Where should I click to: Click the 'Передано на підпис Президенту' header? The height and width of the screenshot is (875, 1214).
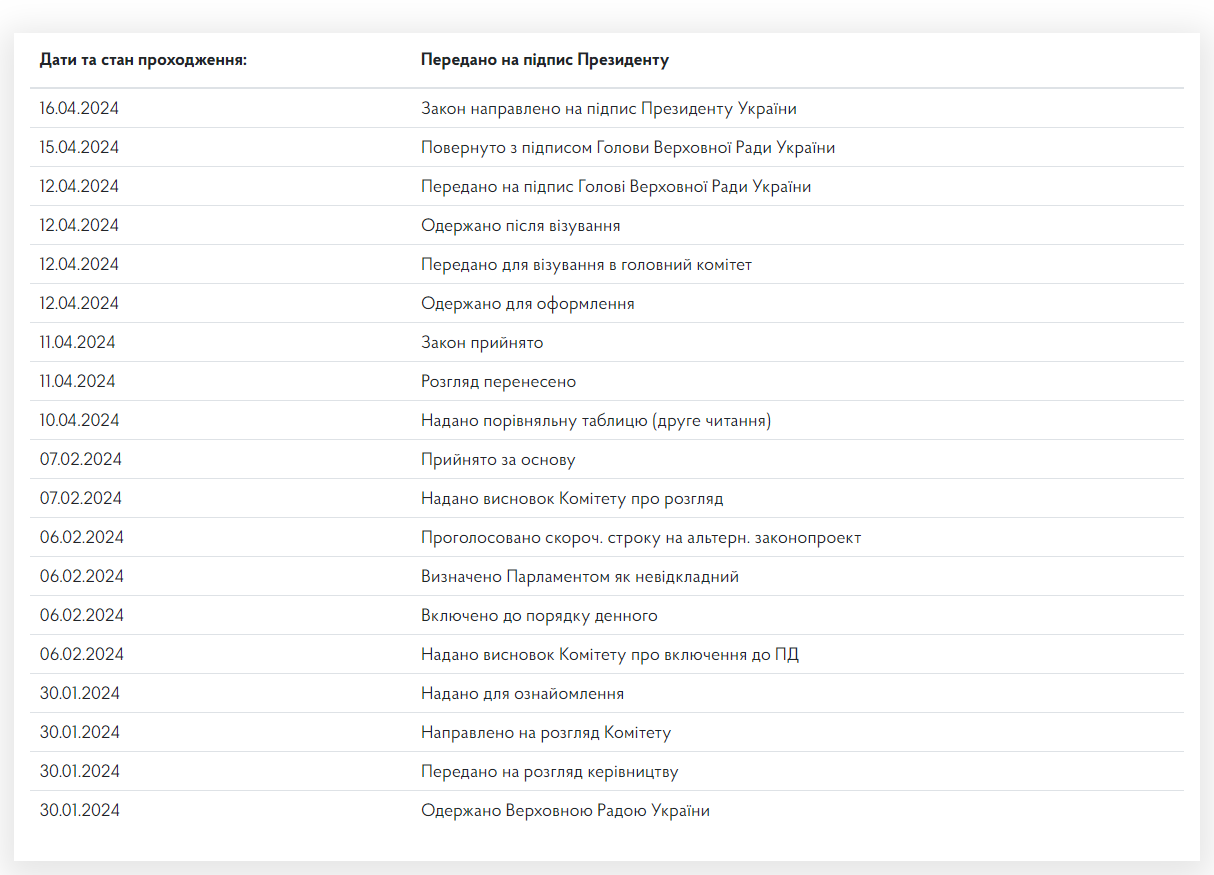tap(544, 60)
